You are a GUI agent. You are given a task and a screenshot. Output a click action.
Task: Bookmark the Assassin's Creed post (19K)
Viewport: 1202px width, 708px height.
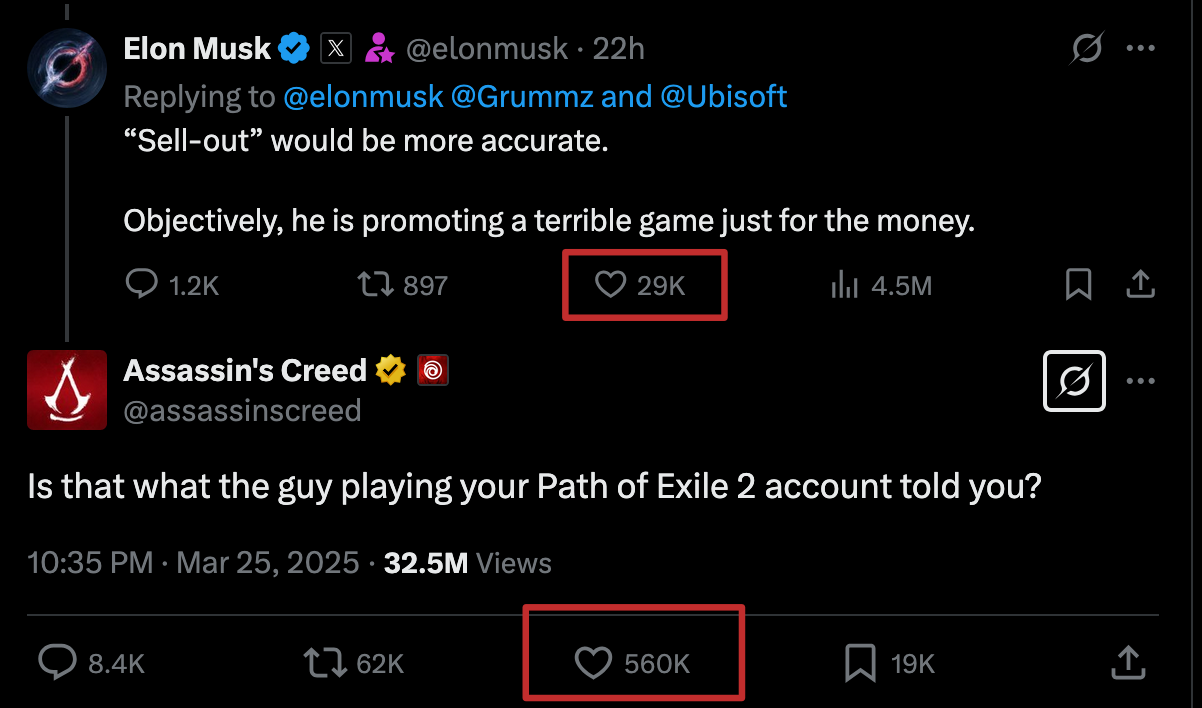[861, 662]
